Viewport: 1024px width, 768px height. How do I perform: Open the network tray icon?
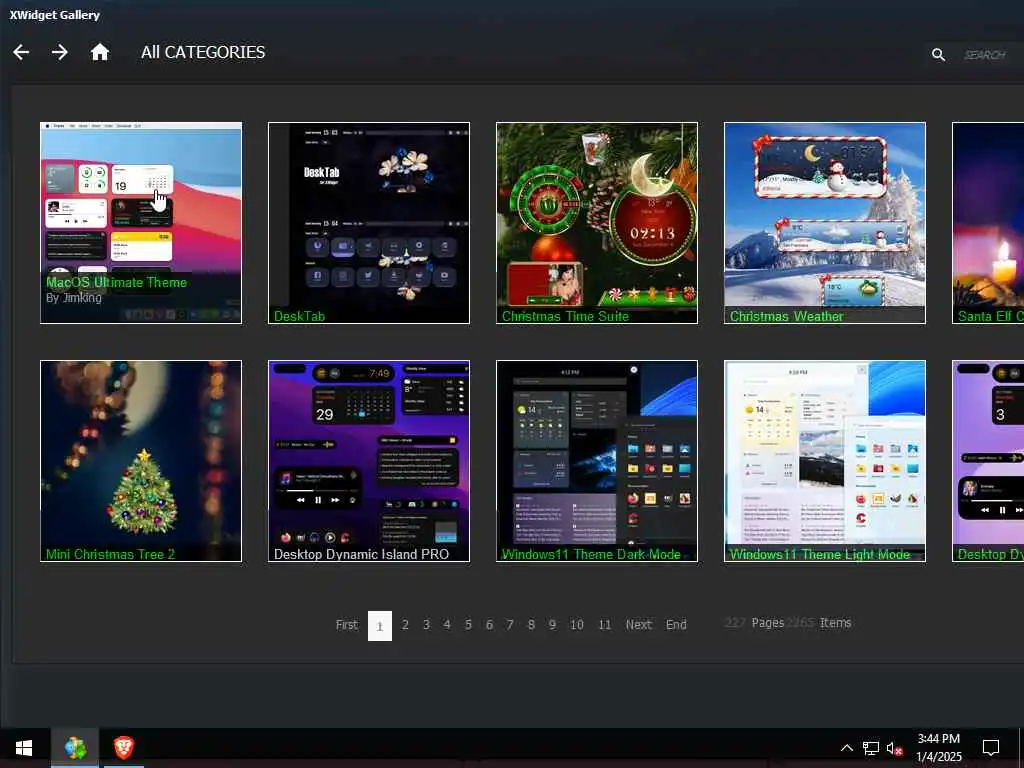coord(871,748)
